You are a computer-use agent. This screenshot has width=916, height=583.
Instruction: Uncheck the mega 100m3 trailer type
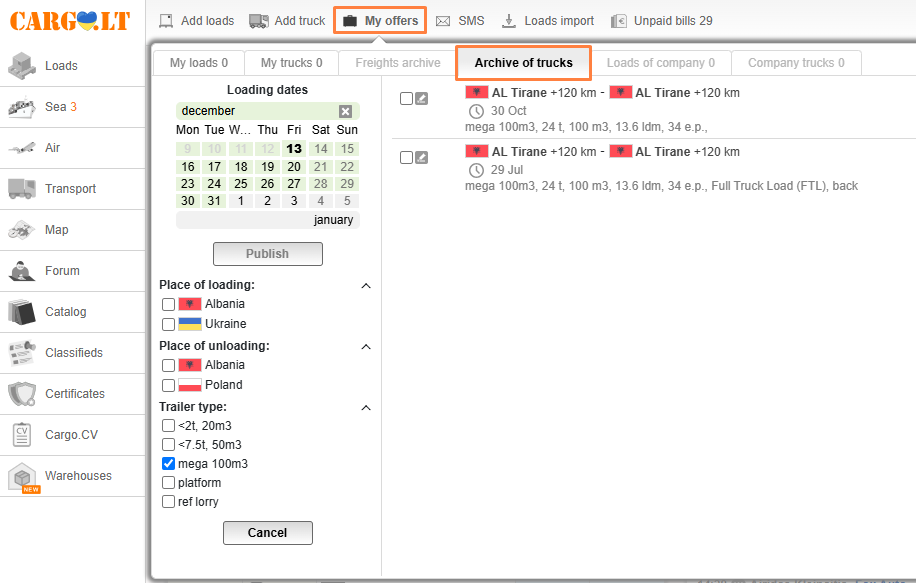[168, 464]
